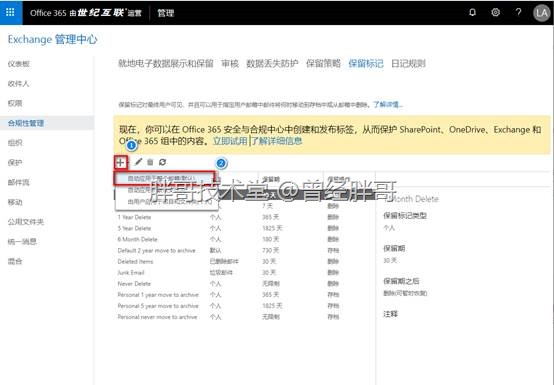Click 已删除邮件 type cell
Viewport: 554px width, 385px height.
tap(224, 262)
